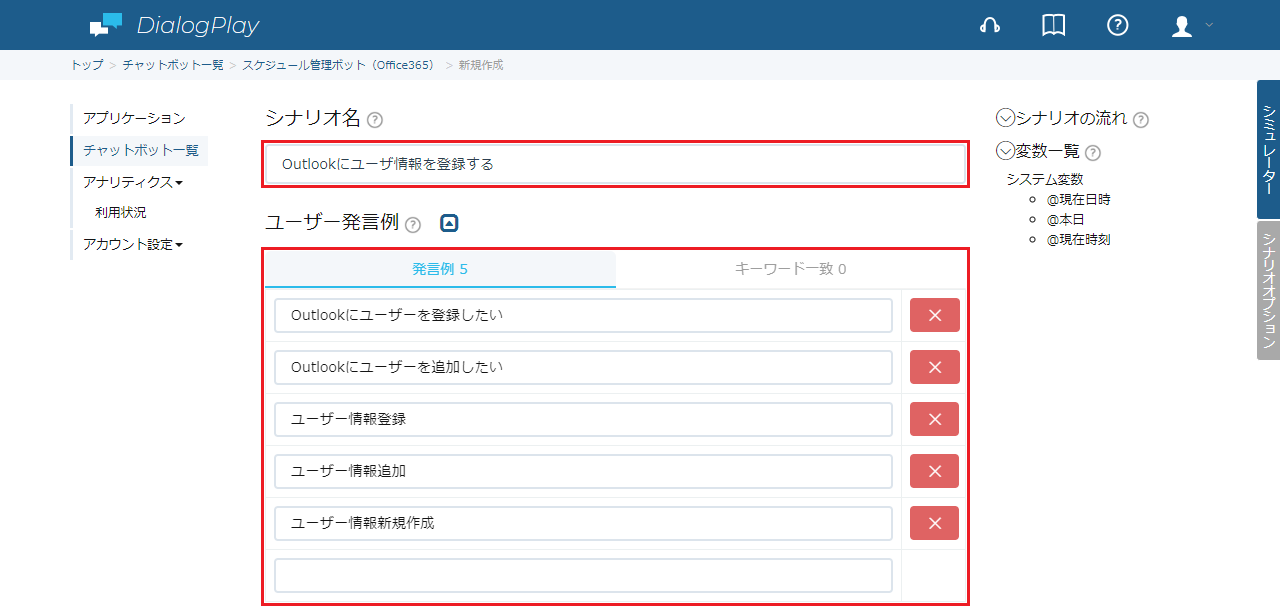Click the @現在時刻 system variable
This screenshot has width=1280, height=615.
coord(1078,240)
